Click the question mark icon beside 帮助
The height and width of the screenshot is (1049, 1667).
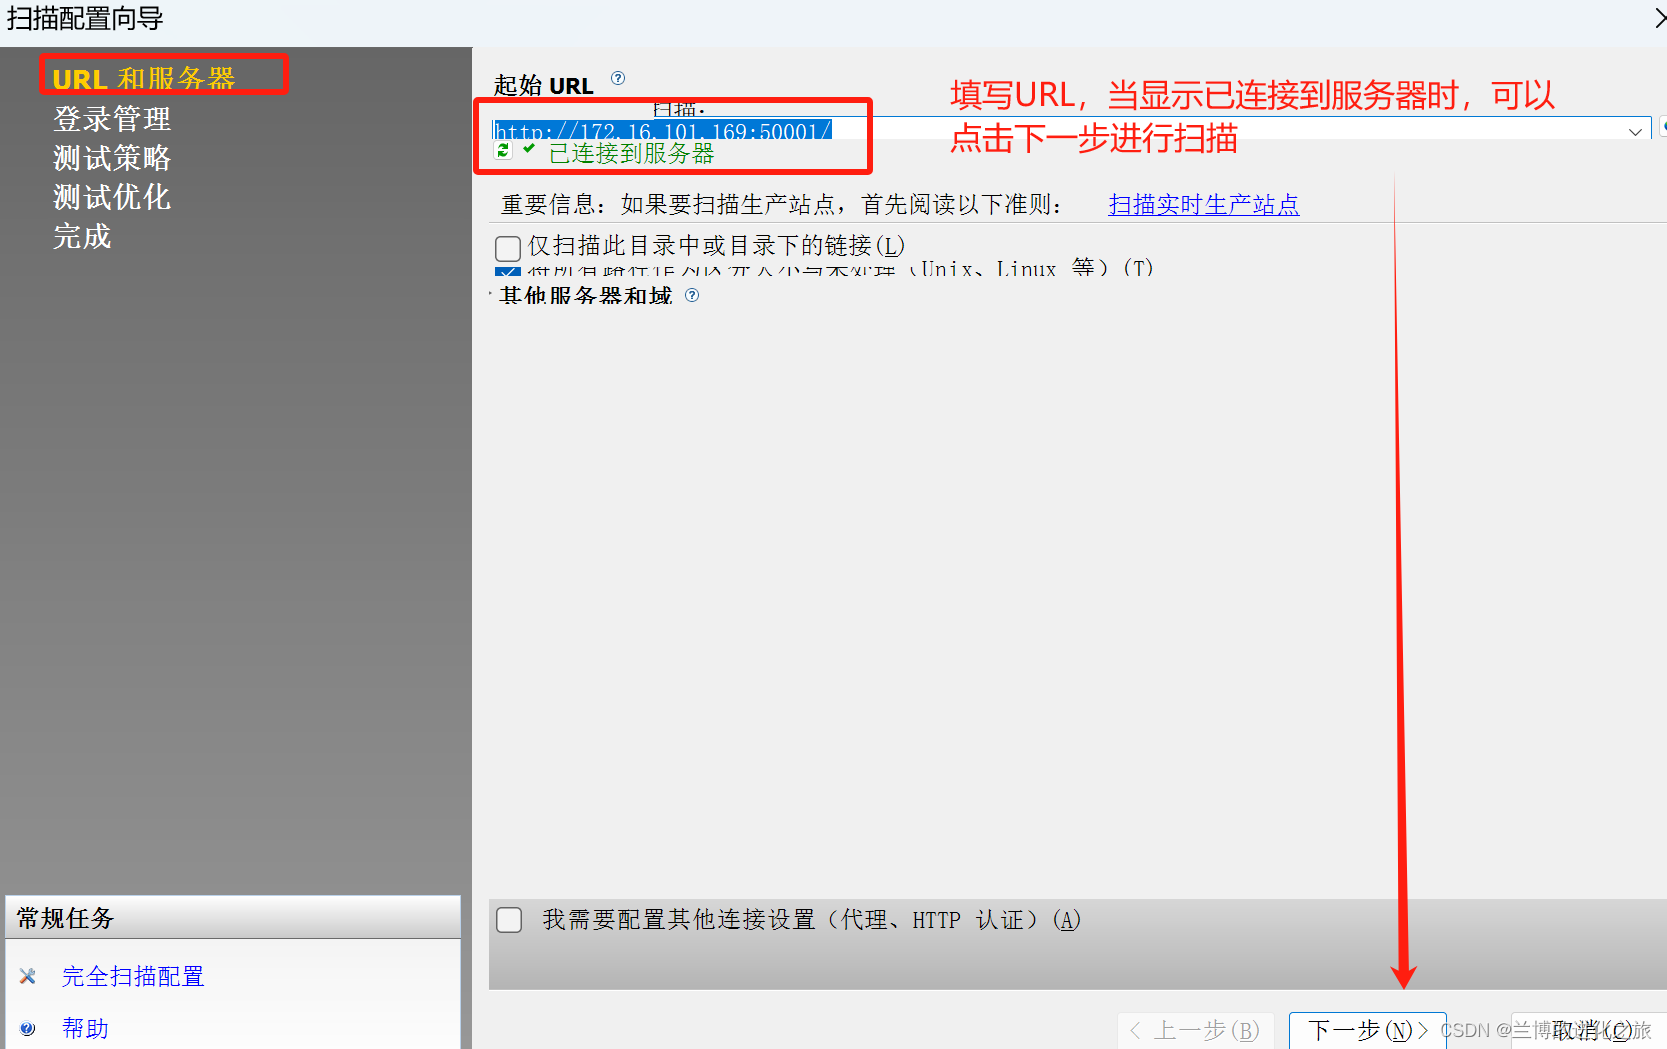[x=27, y=1028]
